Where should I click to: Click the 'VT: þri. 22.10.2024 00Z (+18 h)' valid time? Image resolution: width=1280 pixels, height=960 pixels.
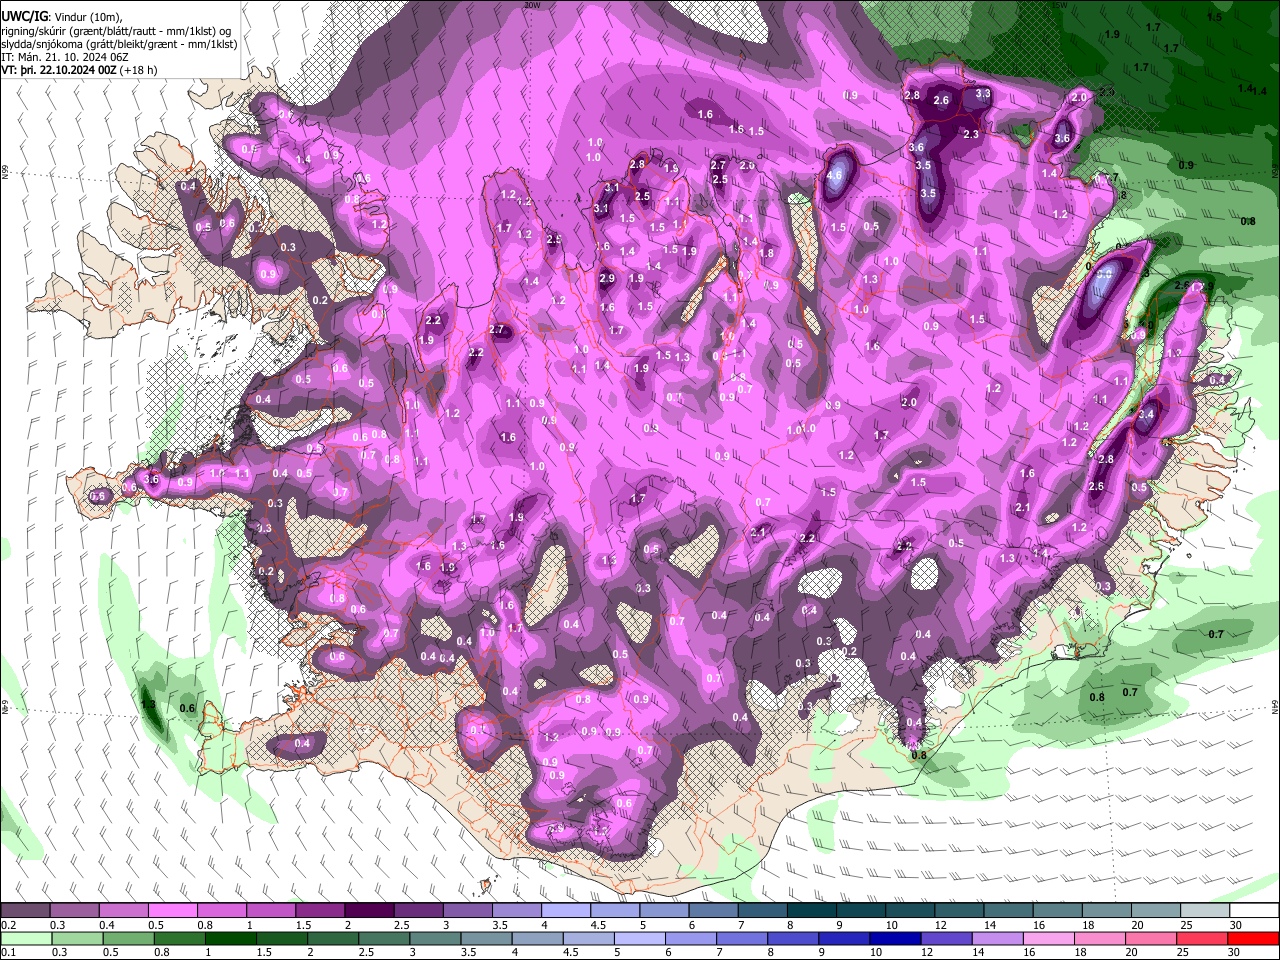click(79, 71)
